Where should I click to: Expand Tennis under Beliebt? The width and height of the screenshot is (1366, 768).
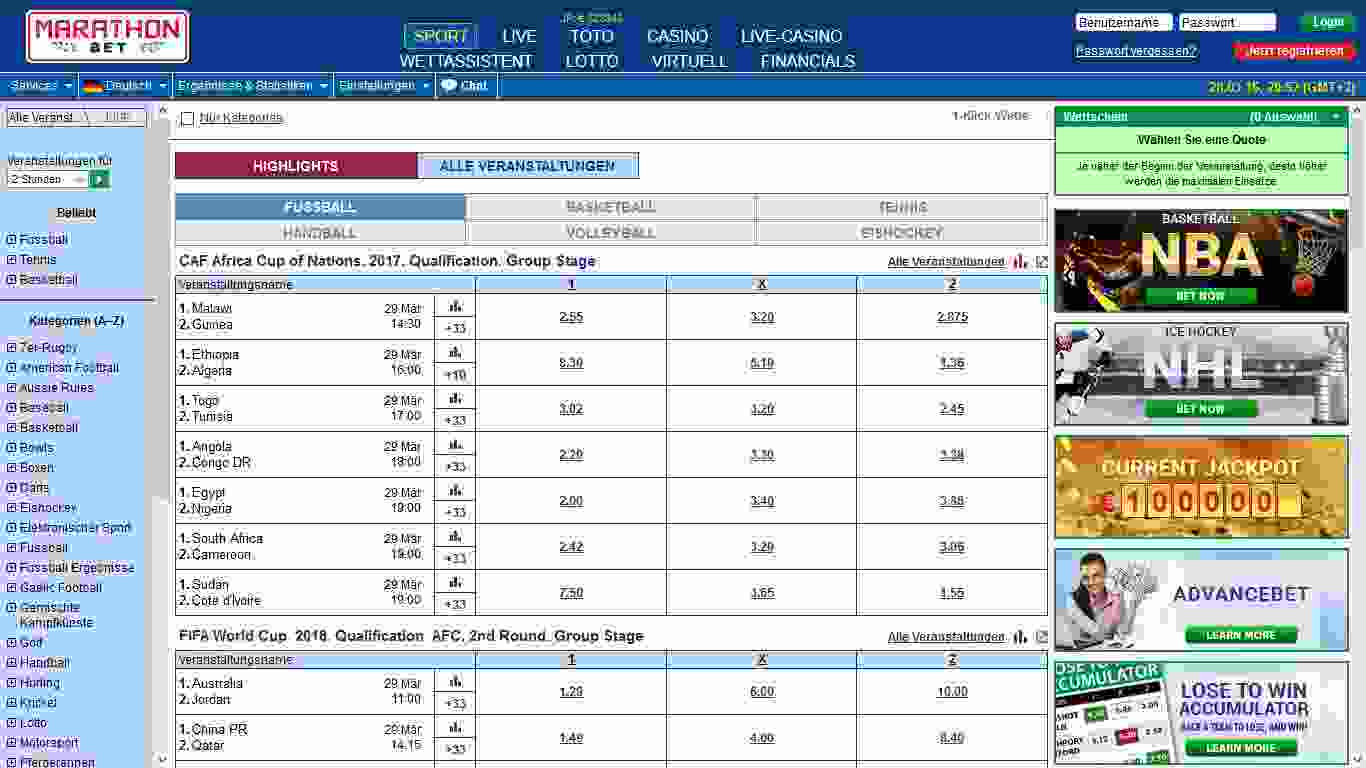pos(12,260)
